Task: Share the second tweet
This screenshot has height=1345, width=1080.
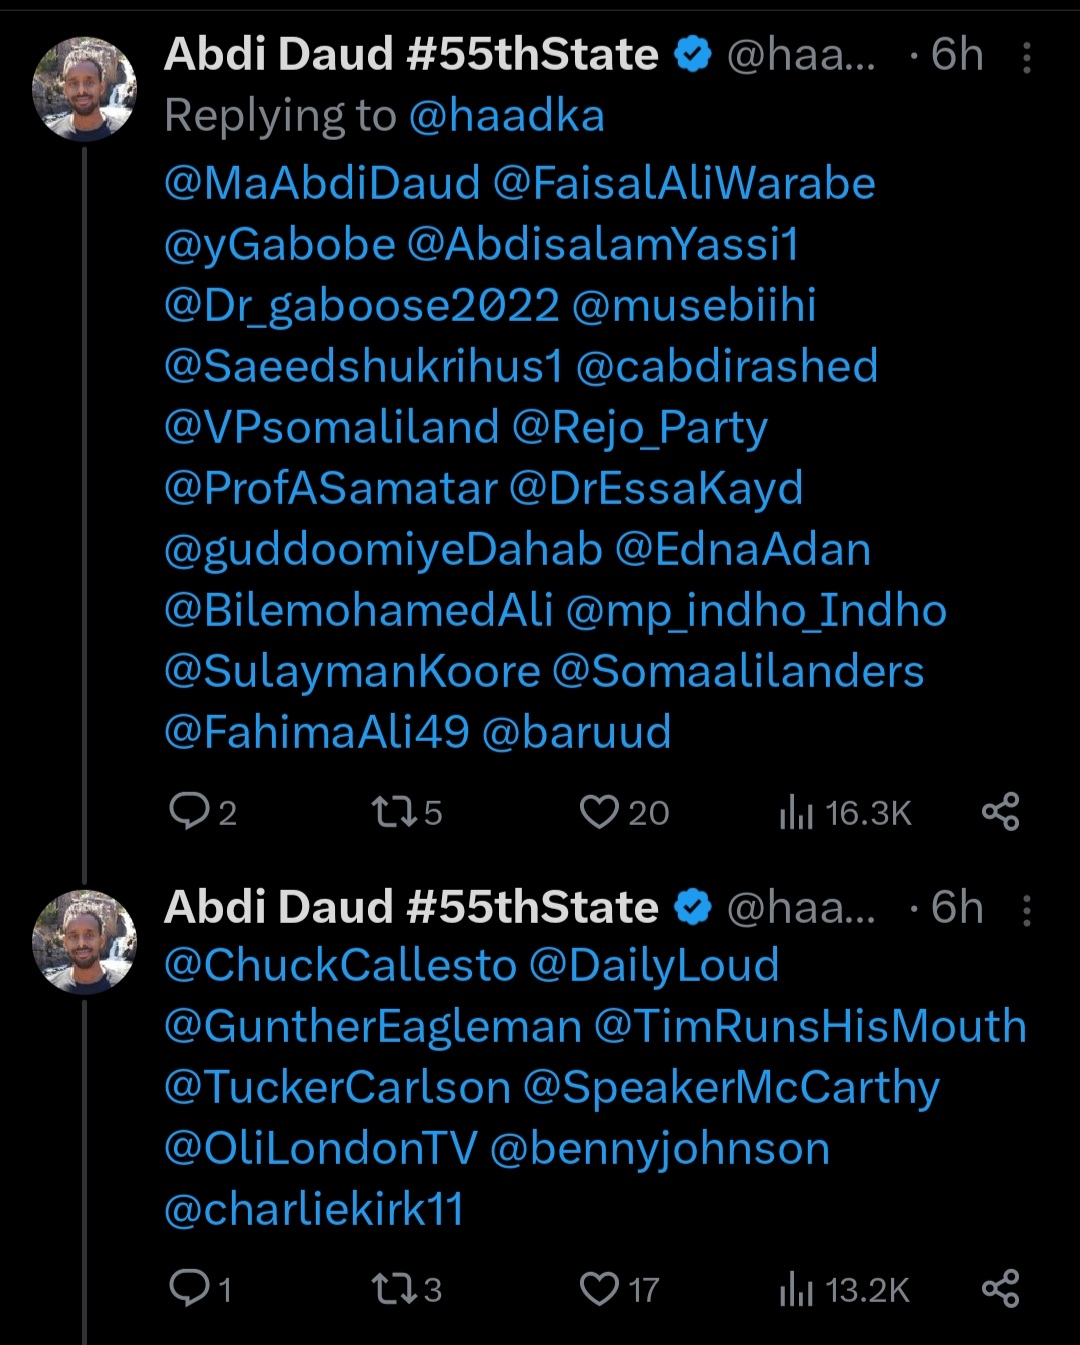Action: (1000, 1288)
